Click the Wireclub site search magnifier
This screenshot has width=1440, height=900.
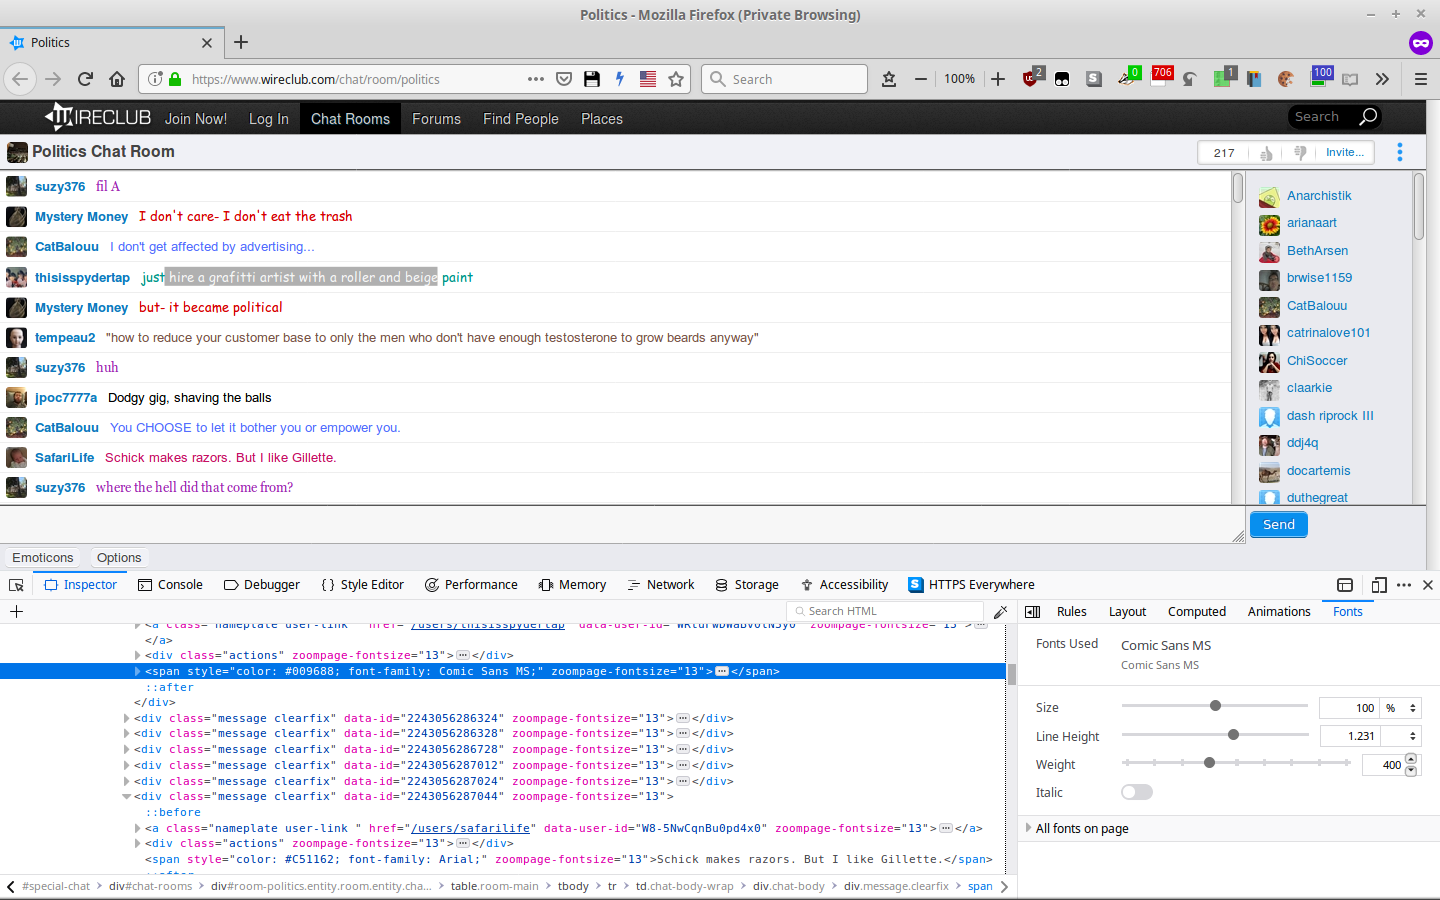tap(1368, 117)
